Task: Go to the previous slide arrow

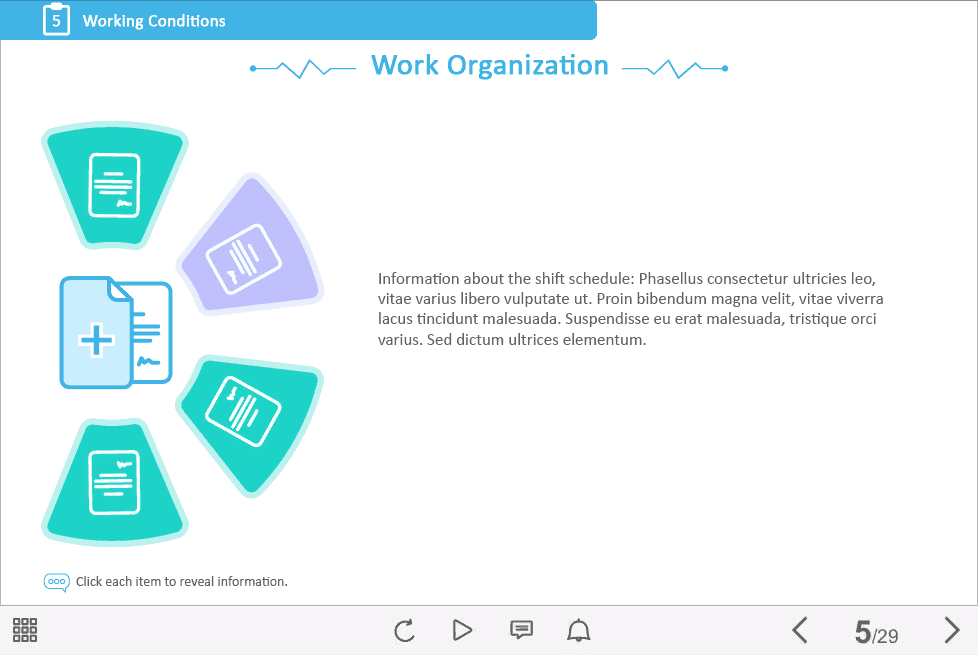Action: coord(799,630)
